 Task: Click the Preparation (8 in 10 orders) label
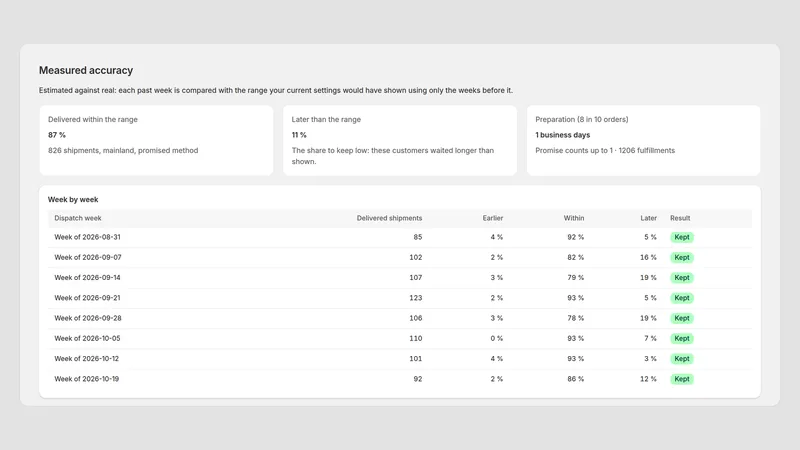[x=582, y=119]
